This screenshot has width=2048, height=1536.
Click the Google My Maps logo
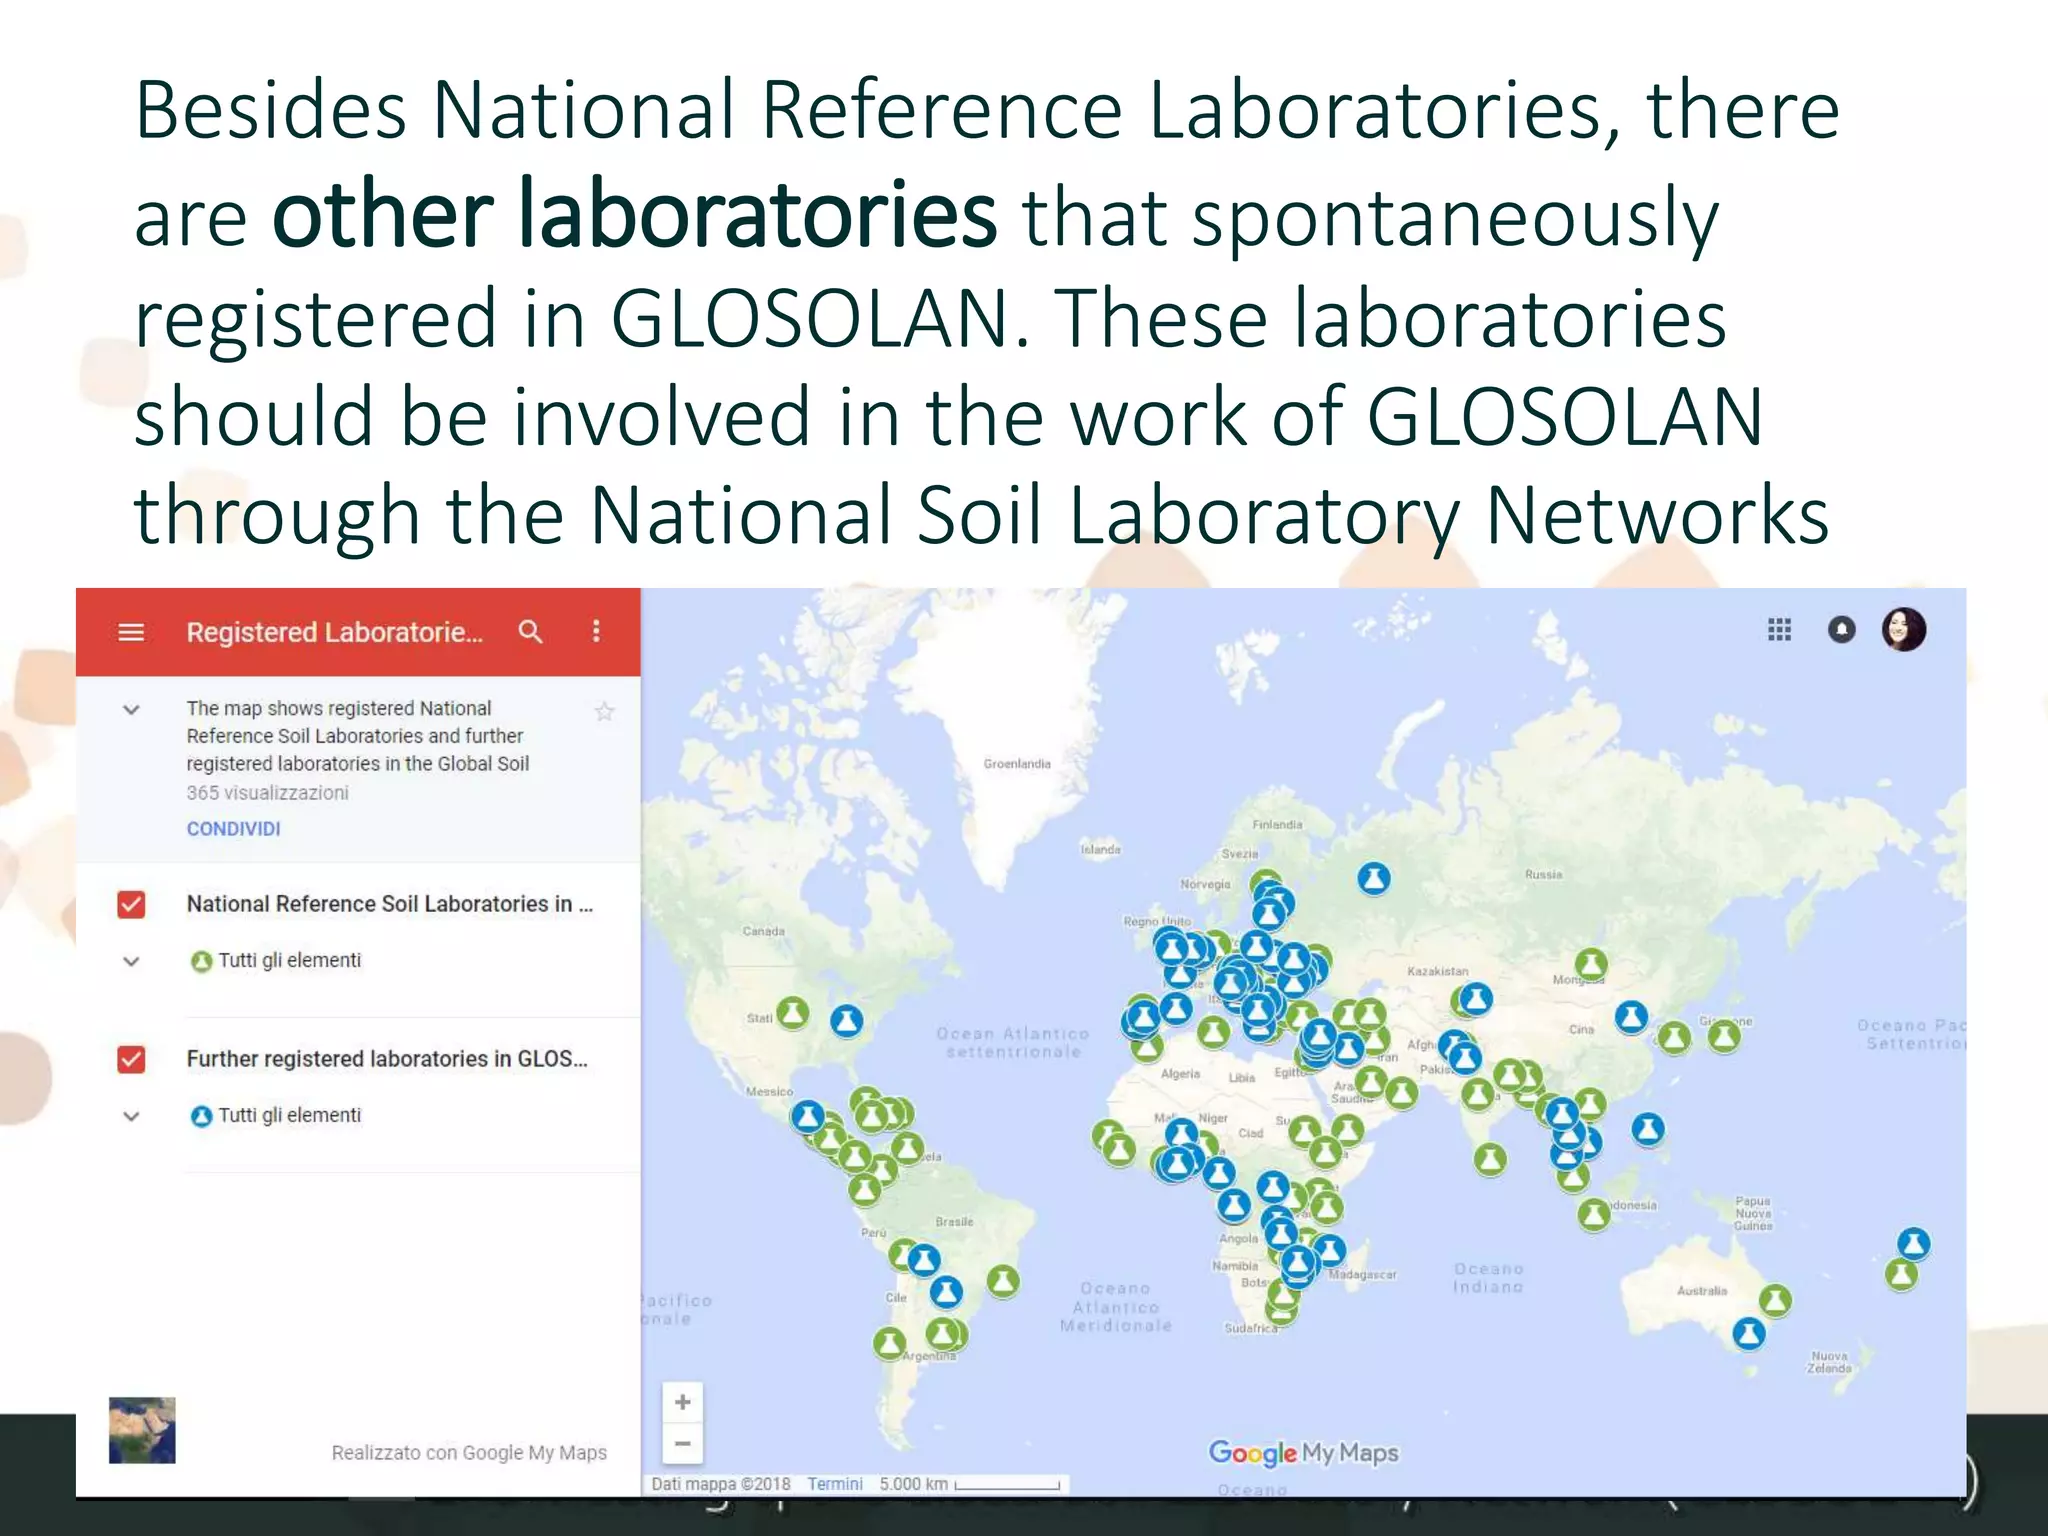pos(1303,1453)
